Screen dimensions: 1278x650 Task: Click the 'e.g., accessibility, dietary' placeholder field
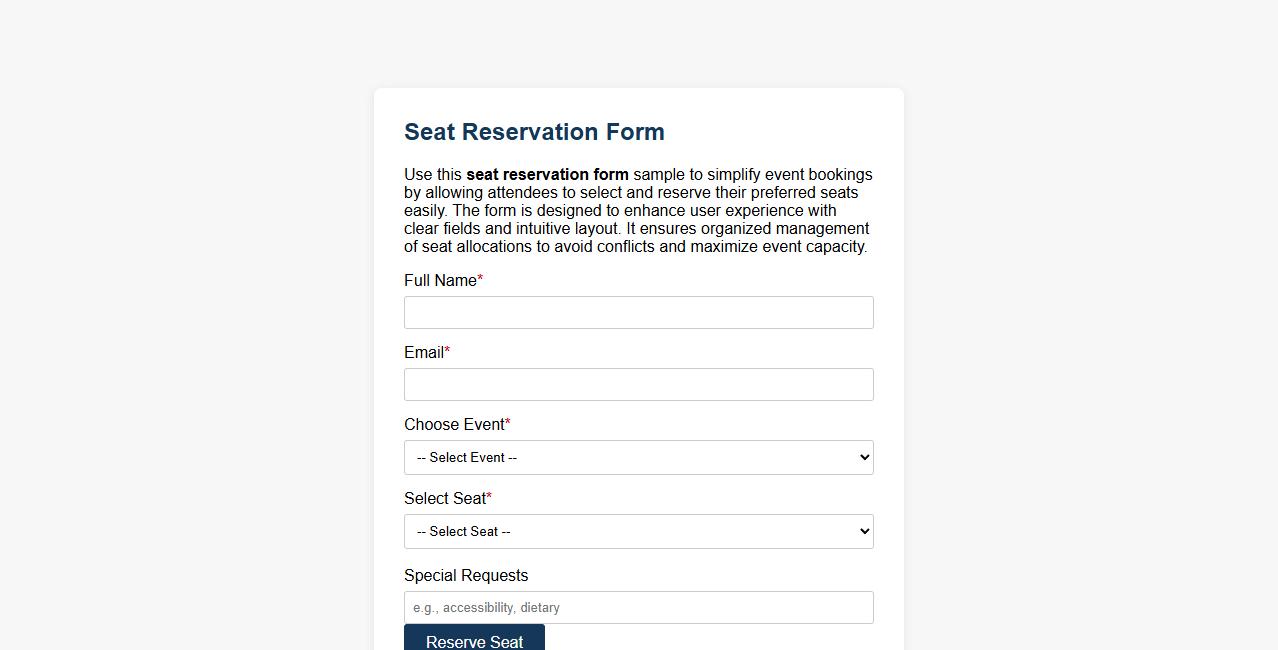tap(639, 607)
